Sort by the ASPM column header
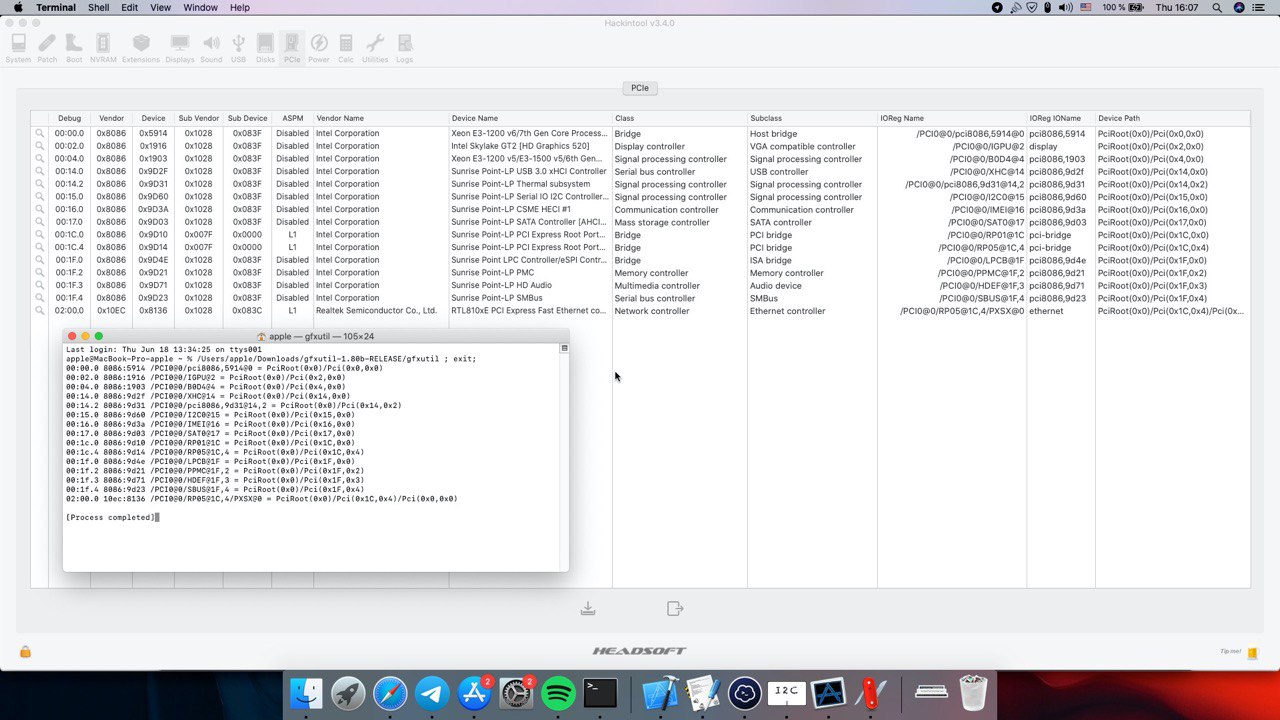Viewport: 1280px width, 720px height. [x=292, y=118]
